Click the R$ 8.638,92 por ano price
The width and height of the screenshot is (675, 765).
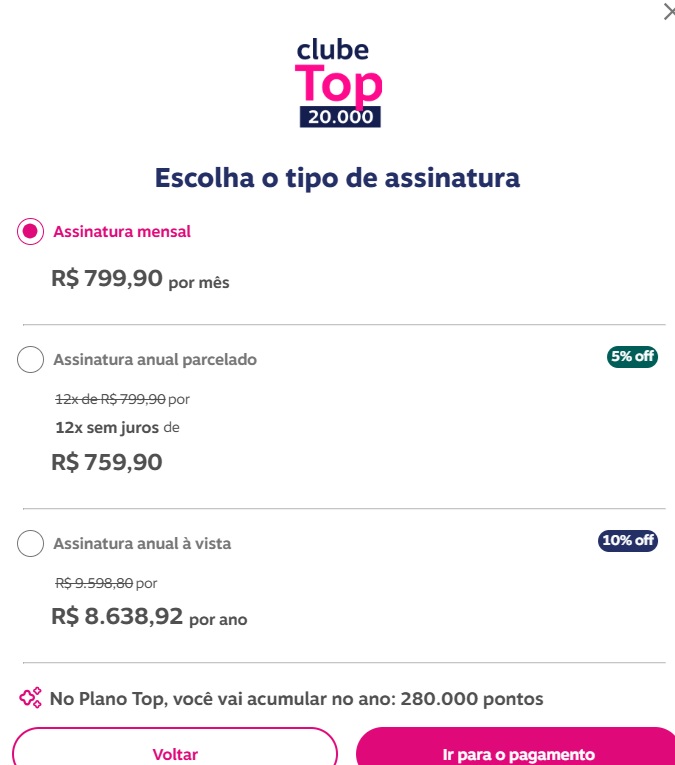tap(149, 617)
